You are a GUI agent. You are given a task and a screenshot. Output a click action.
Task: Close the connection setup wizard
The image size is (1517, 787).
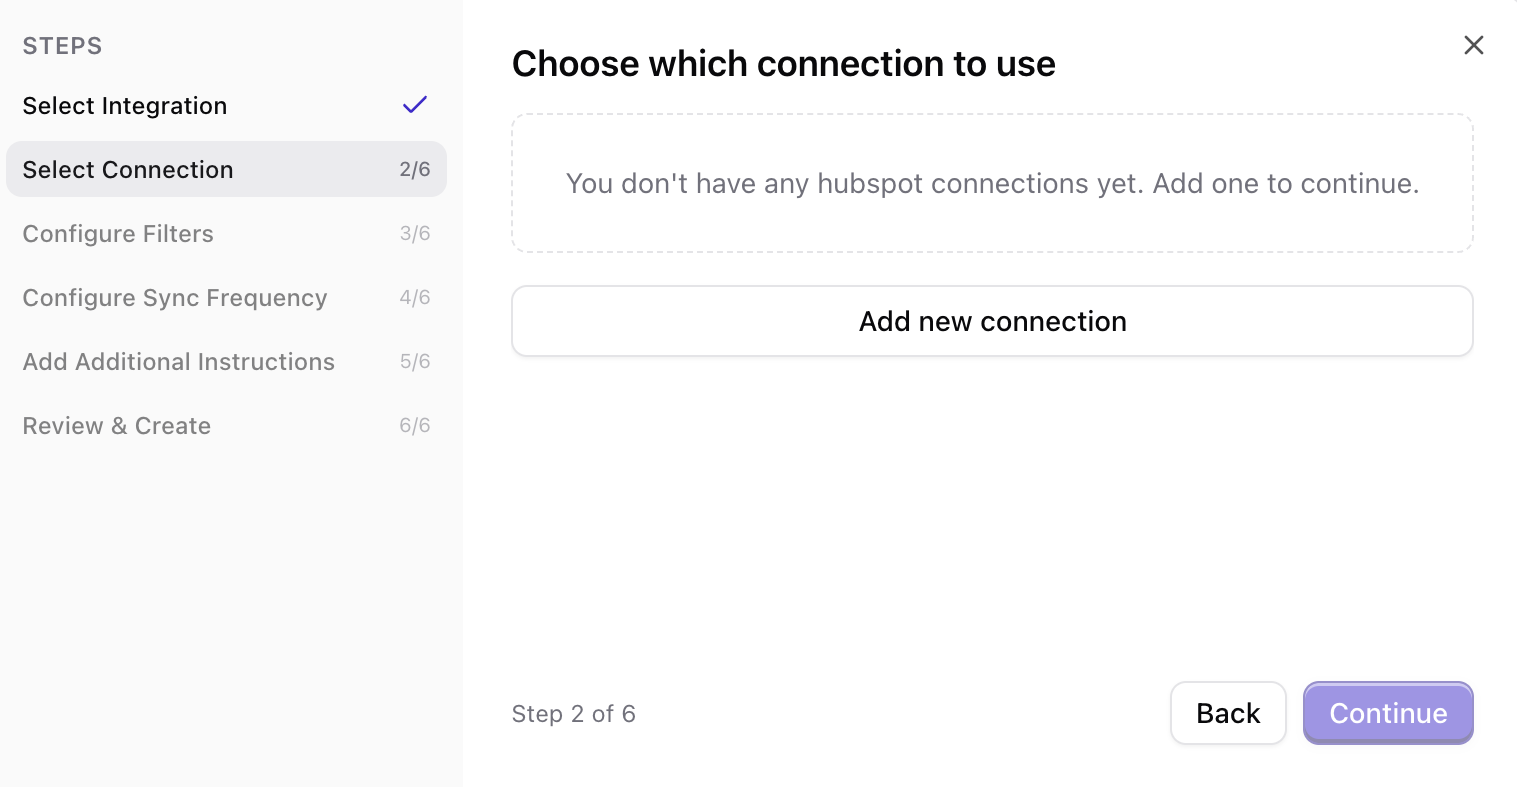click(1473, 45)
